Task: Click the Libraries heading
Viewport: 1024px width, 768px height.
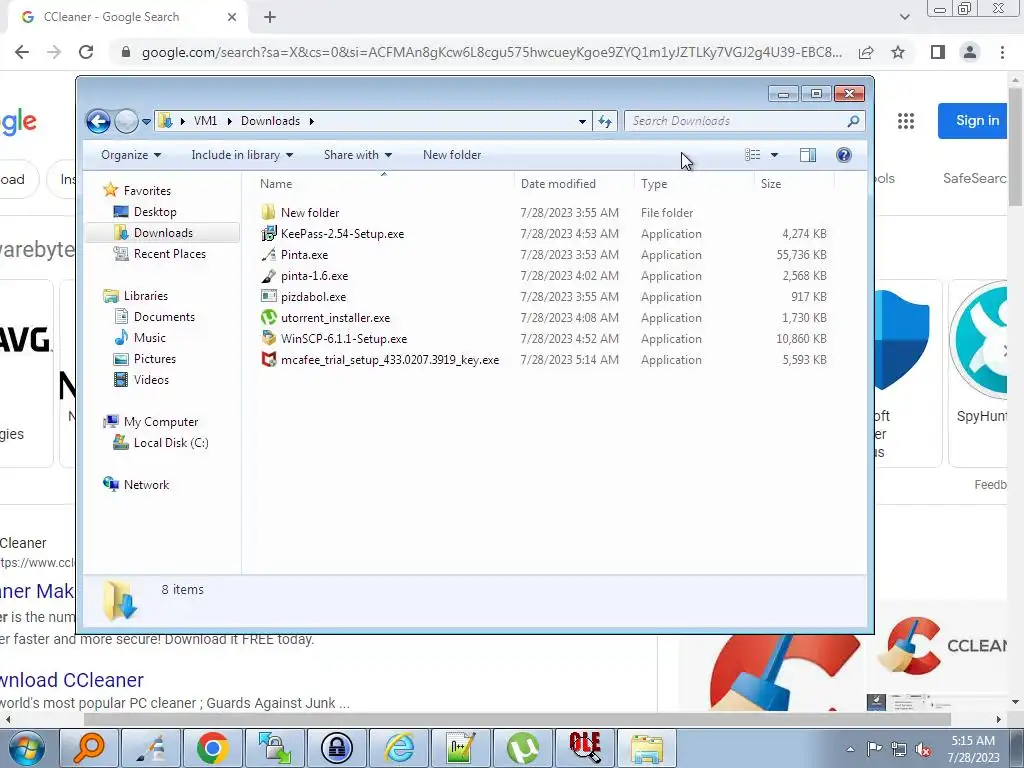Action: pyautogui.click(x=136, y=296)
